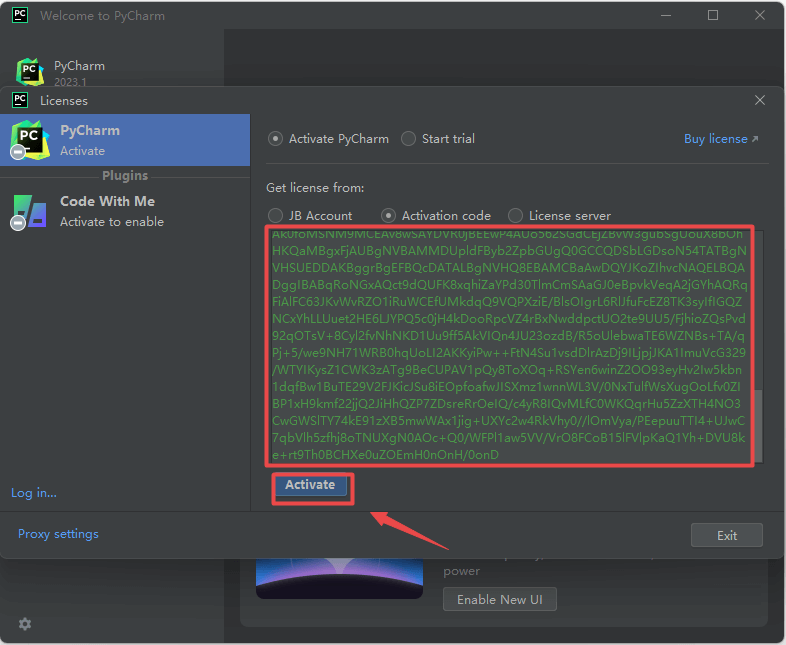Click the PyCharm logo in Licenses list
786x645 pixels.
pyautogui.click(x=29, y=140)
